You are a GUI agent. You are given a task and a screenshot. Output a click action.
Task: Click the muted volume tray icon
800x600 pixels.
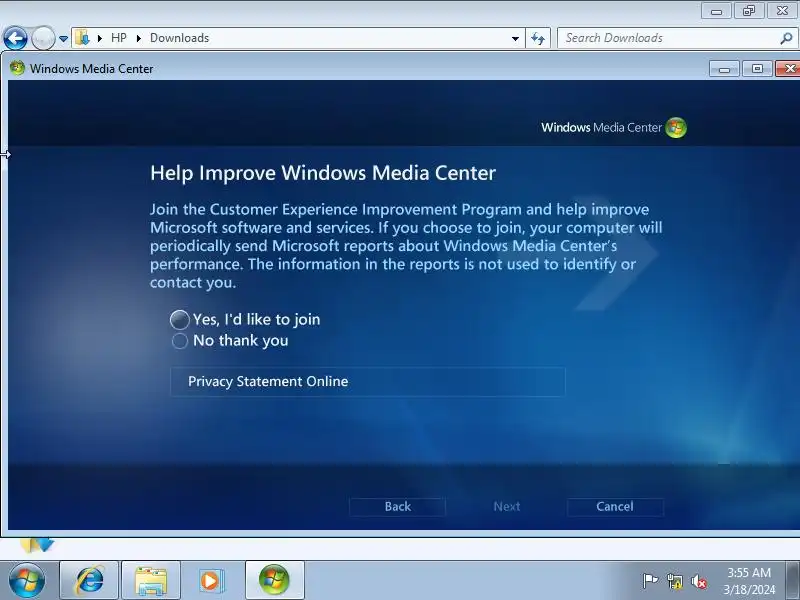pos(699,581)
